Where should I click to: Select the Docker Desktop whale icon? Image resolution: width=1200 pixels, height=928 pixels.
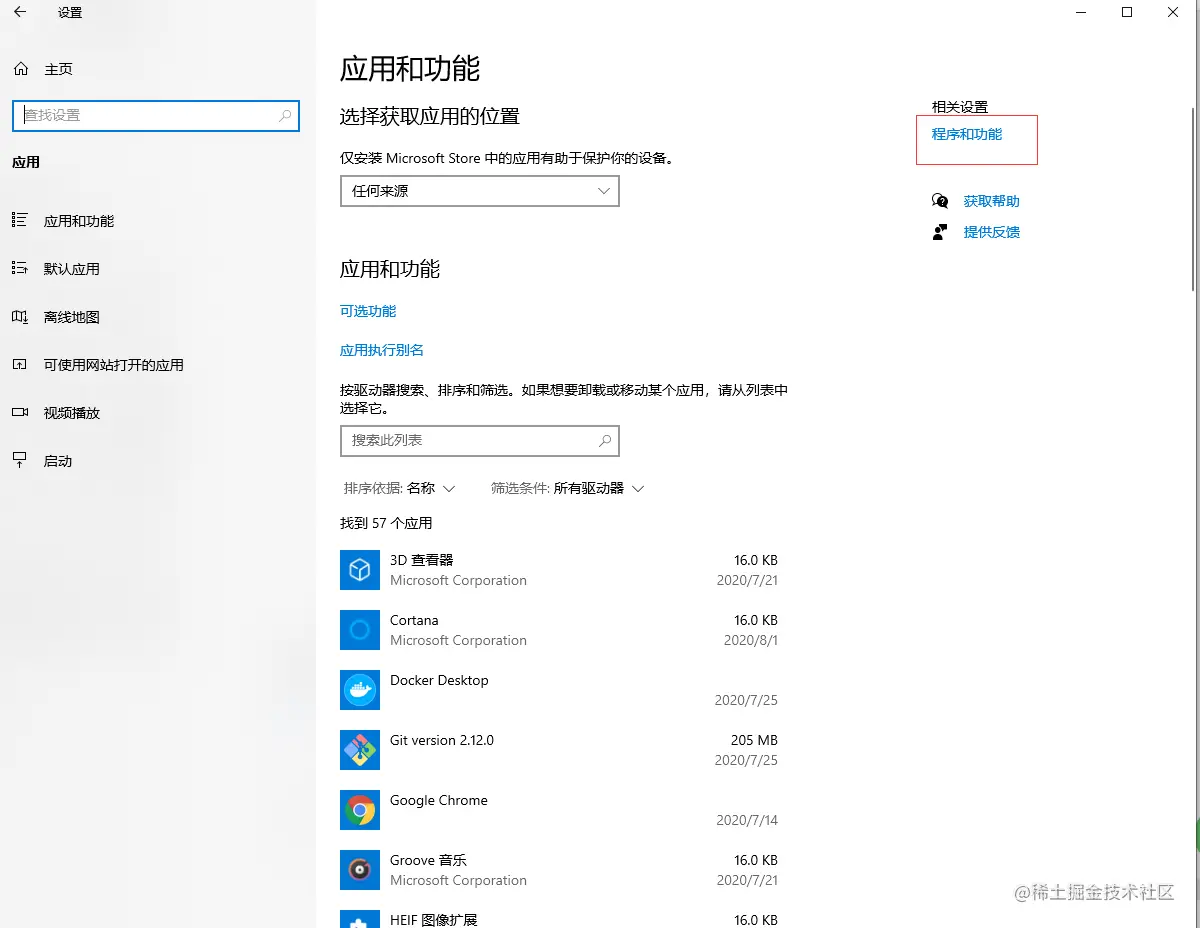[360, 690]
